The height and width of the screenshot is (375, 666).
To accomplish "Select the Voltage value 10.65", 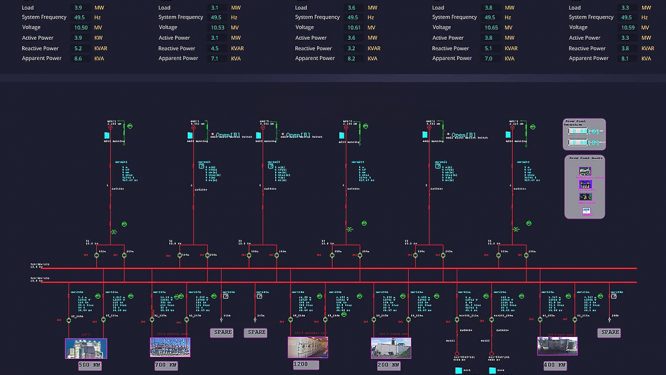I will pos(491,28).
